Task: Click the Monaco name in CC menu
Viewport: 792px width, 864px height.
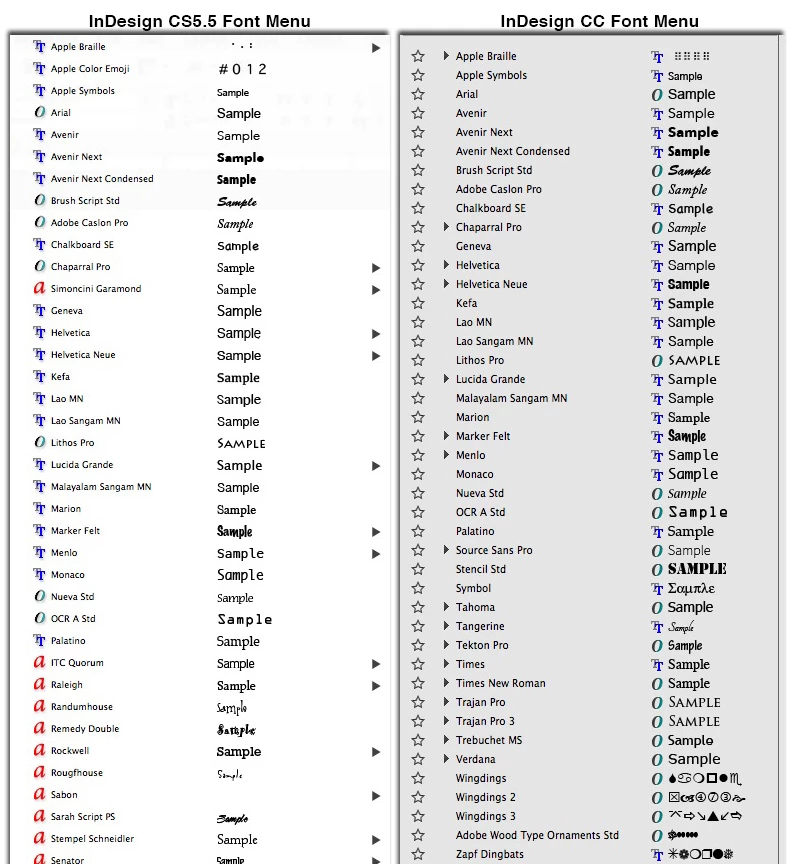Action: 475,474
